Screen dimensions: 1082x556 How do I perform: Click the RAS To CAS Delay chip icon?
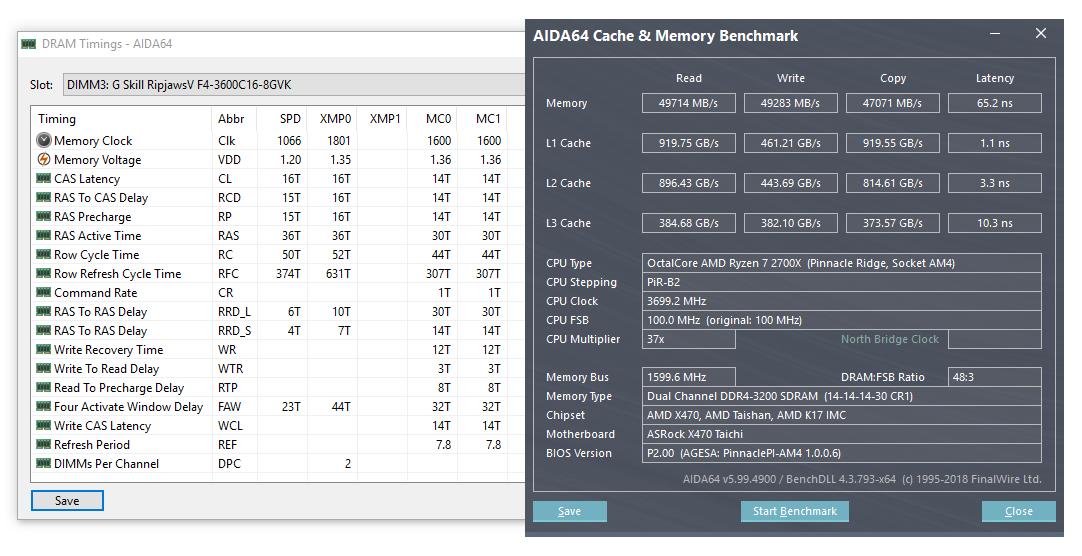pos(43,197)
